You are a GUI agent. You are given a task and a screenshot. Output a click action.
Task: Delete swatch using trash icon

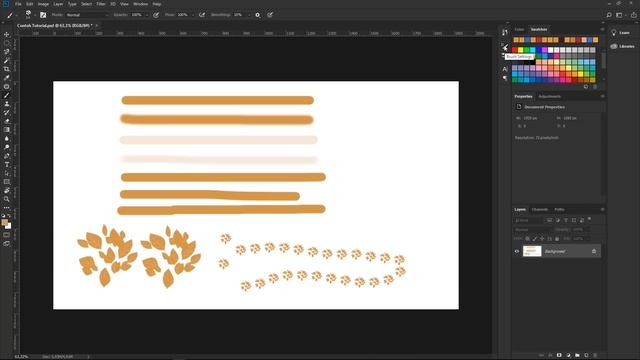tap(595, 87)
